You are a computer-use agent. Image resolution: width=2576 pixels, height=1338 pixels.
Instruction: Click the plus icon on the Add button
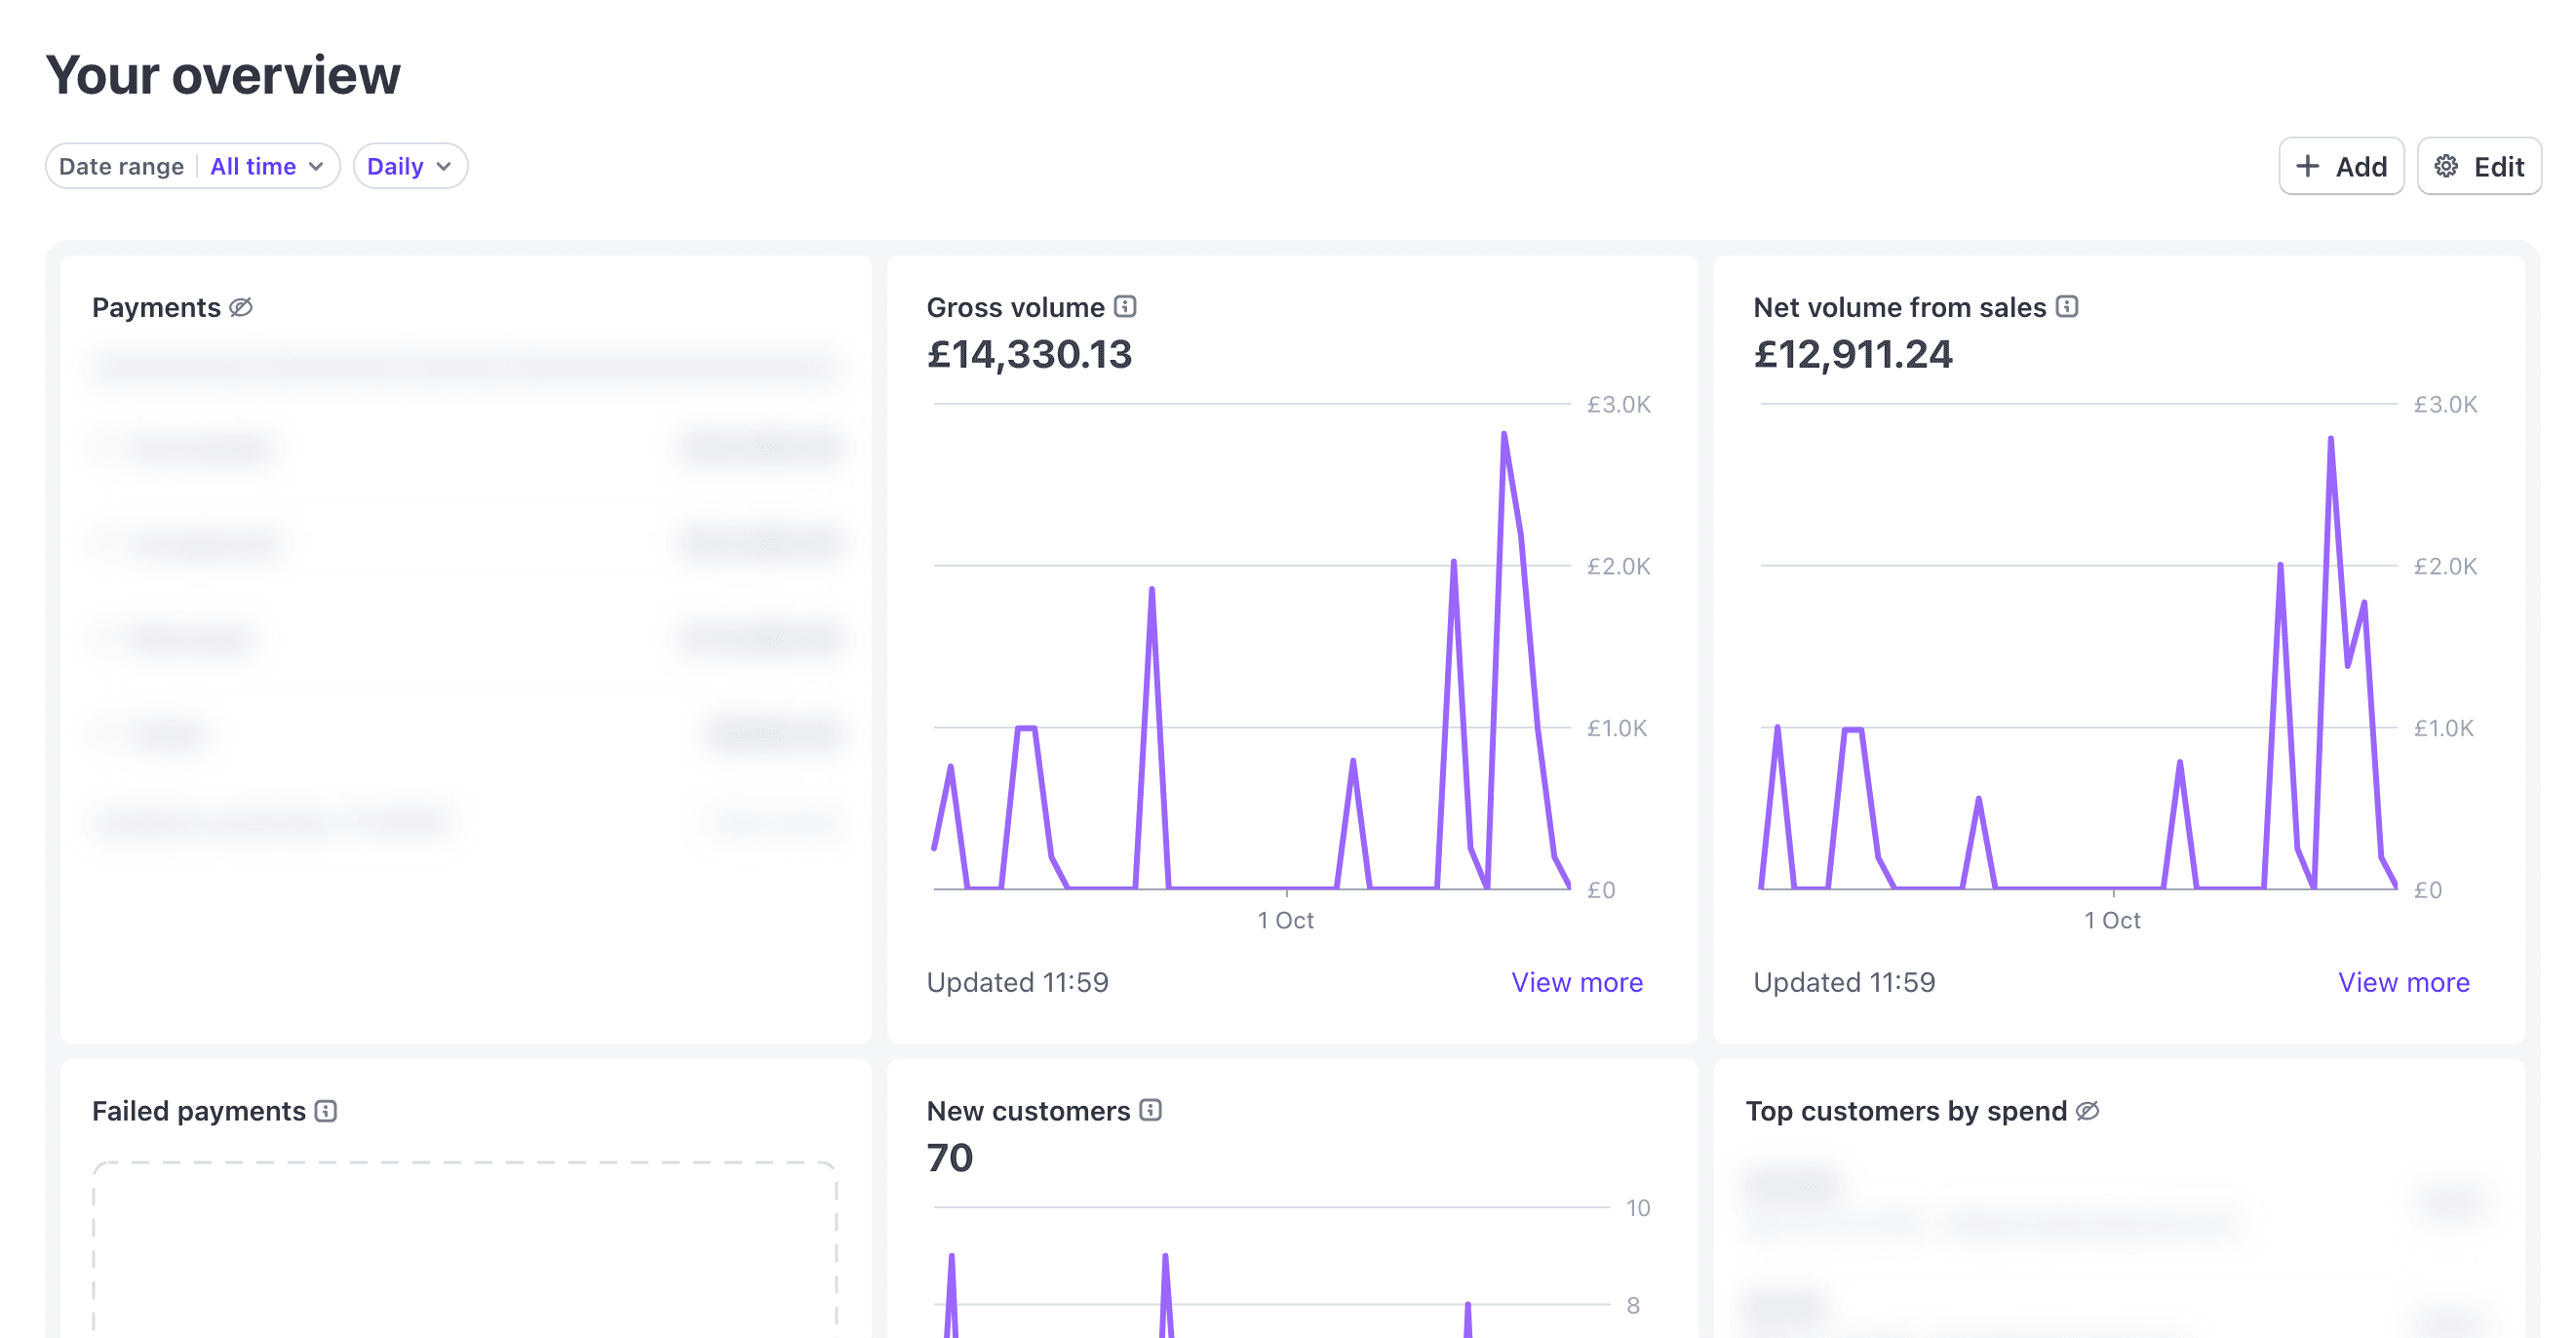tap(2308, 166)
